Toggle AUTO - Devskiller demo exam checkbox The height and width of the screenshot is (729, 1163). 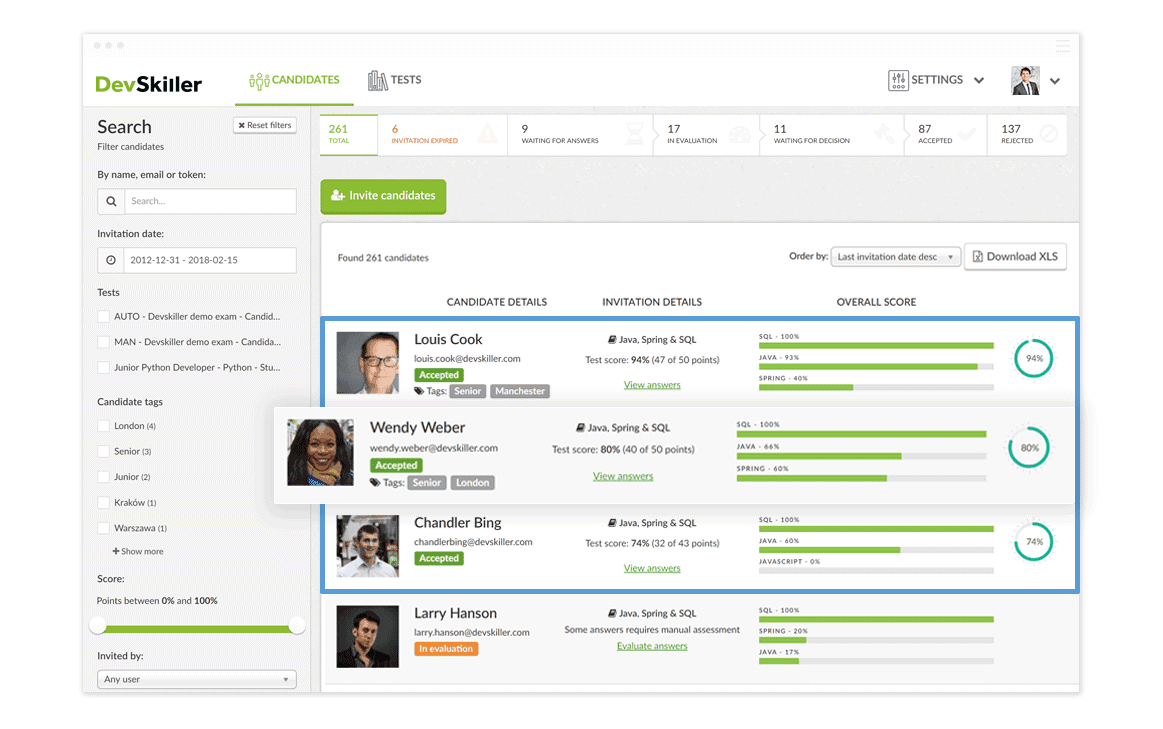(104, 317)
